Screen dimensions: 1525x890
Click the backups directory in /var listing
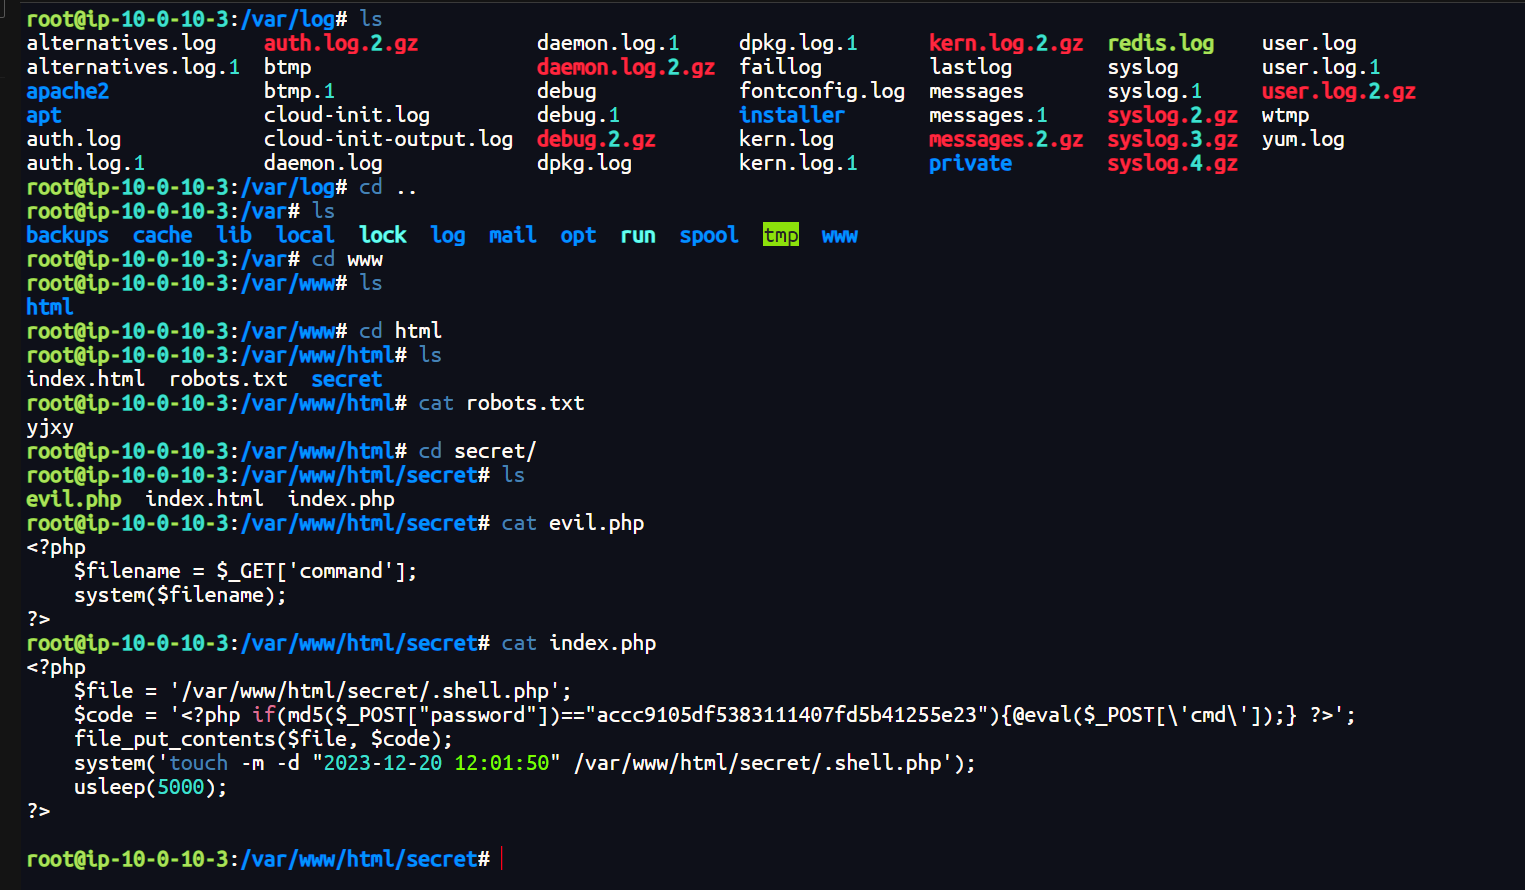tap(68, 235)
